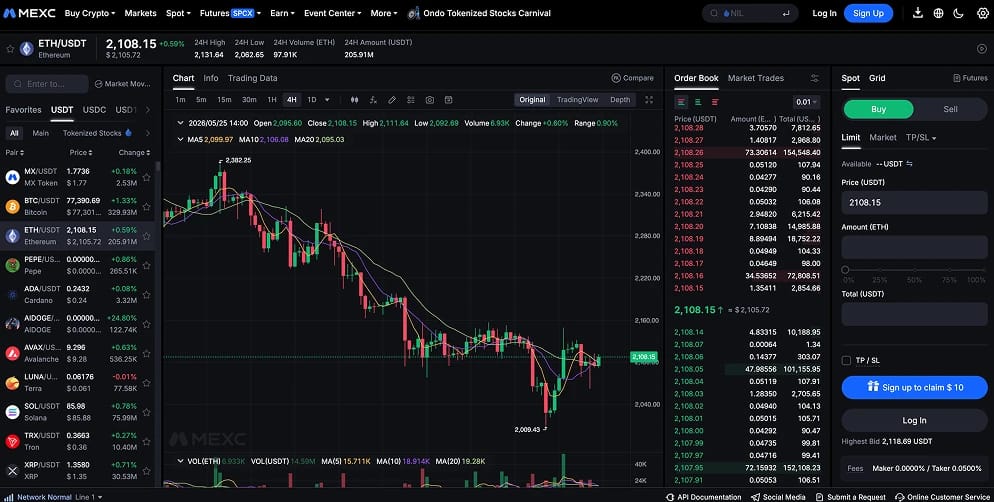Screen dimensions: 994x502
Task: Click the Compare button above chart
Action: click(632, 78)
